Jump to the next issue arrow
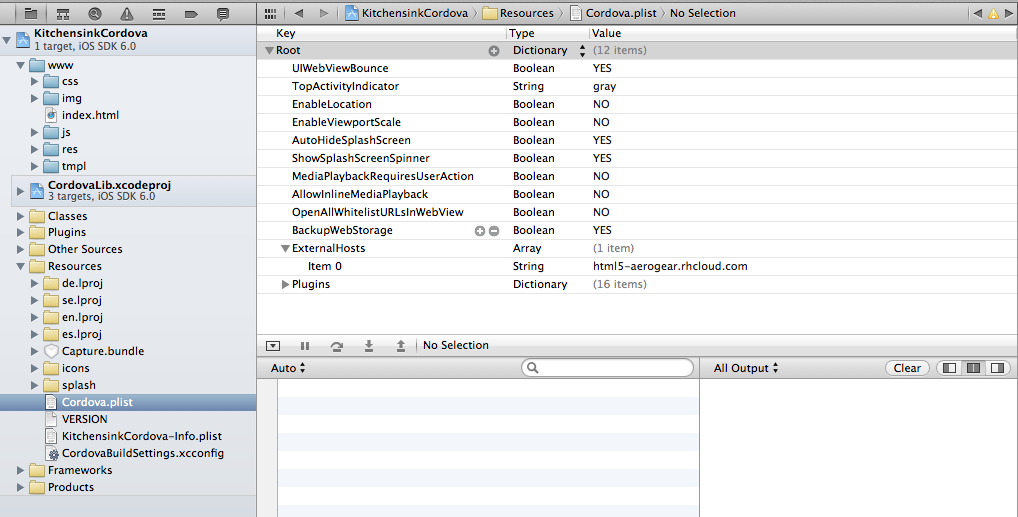This screenshot has height=517, width=1018. point(1009,13)
